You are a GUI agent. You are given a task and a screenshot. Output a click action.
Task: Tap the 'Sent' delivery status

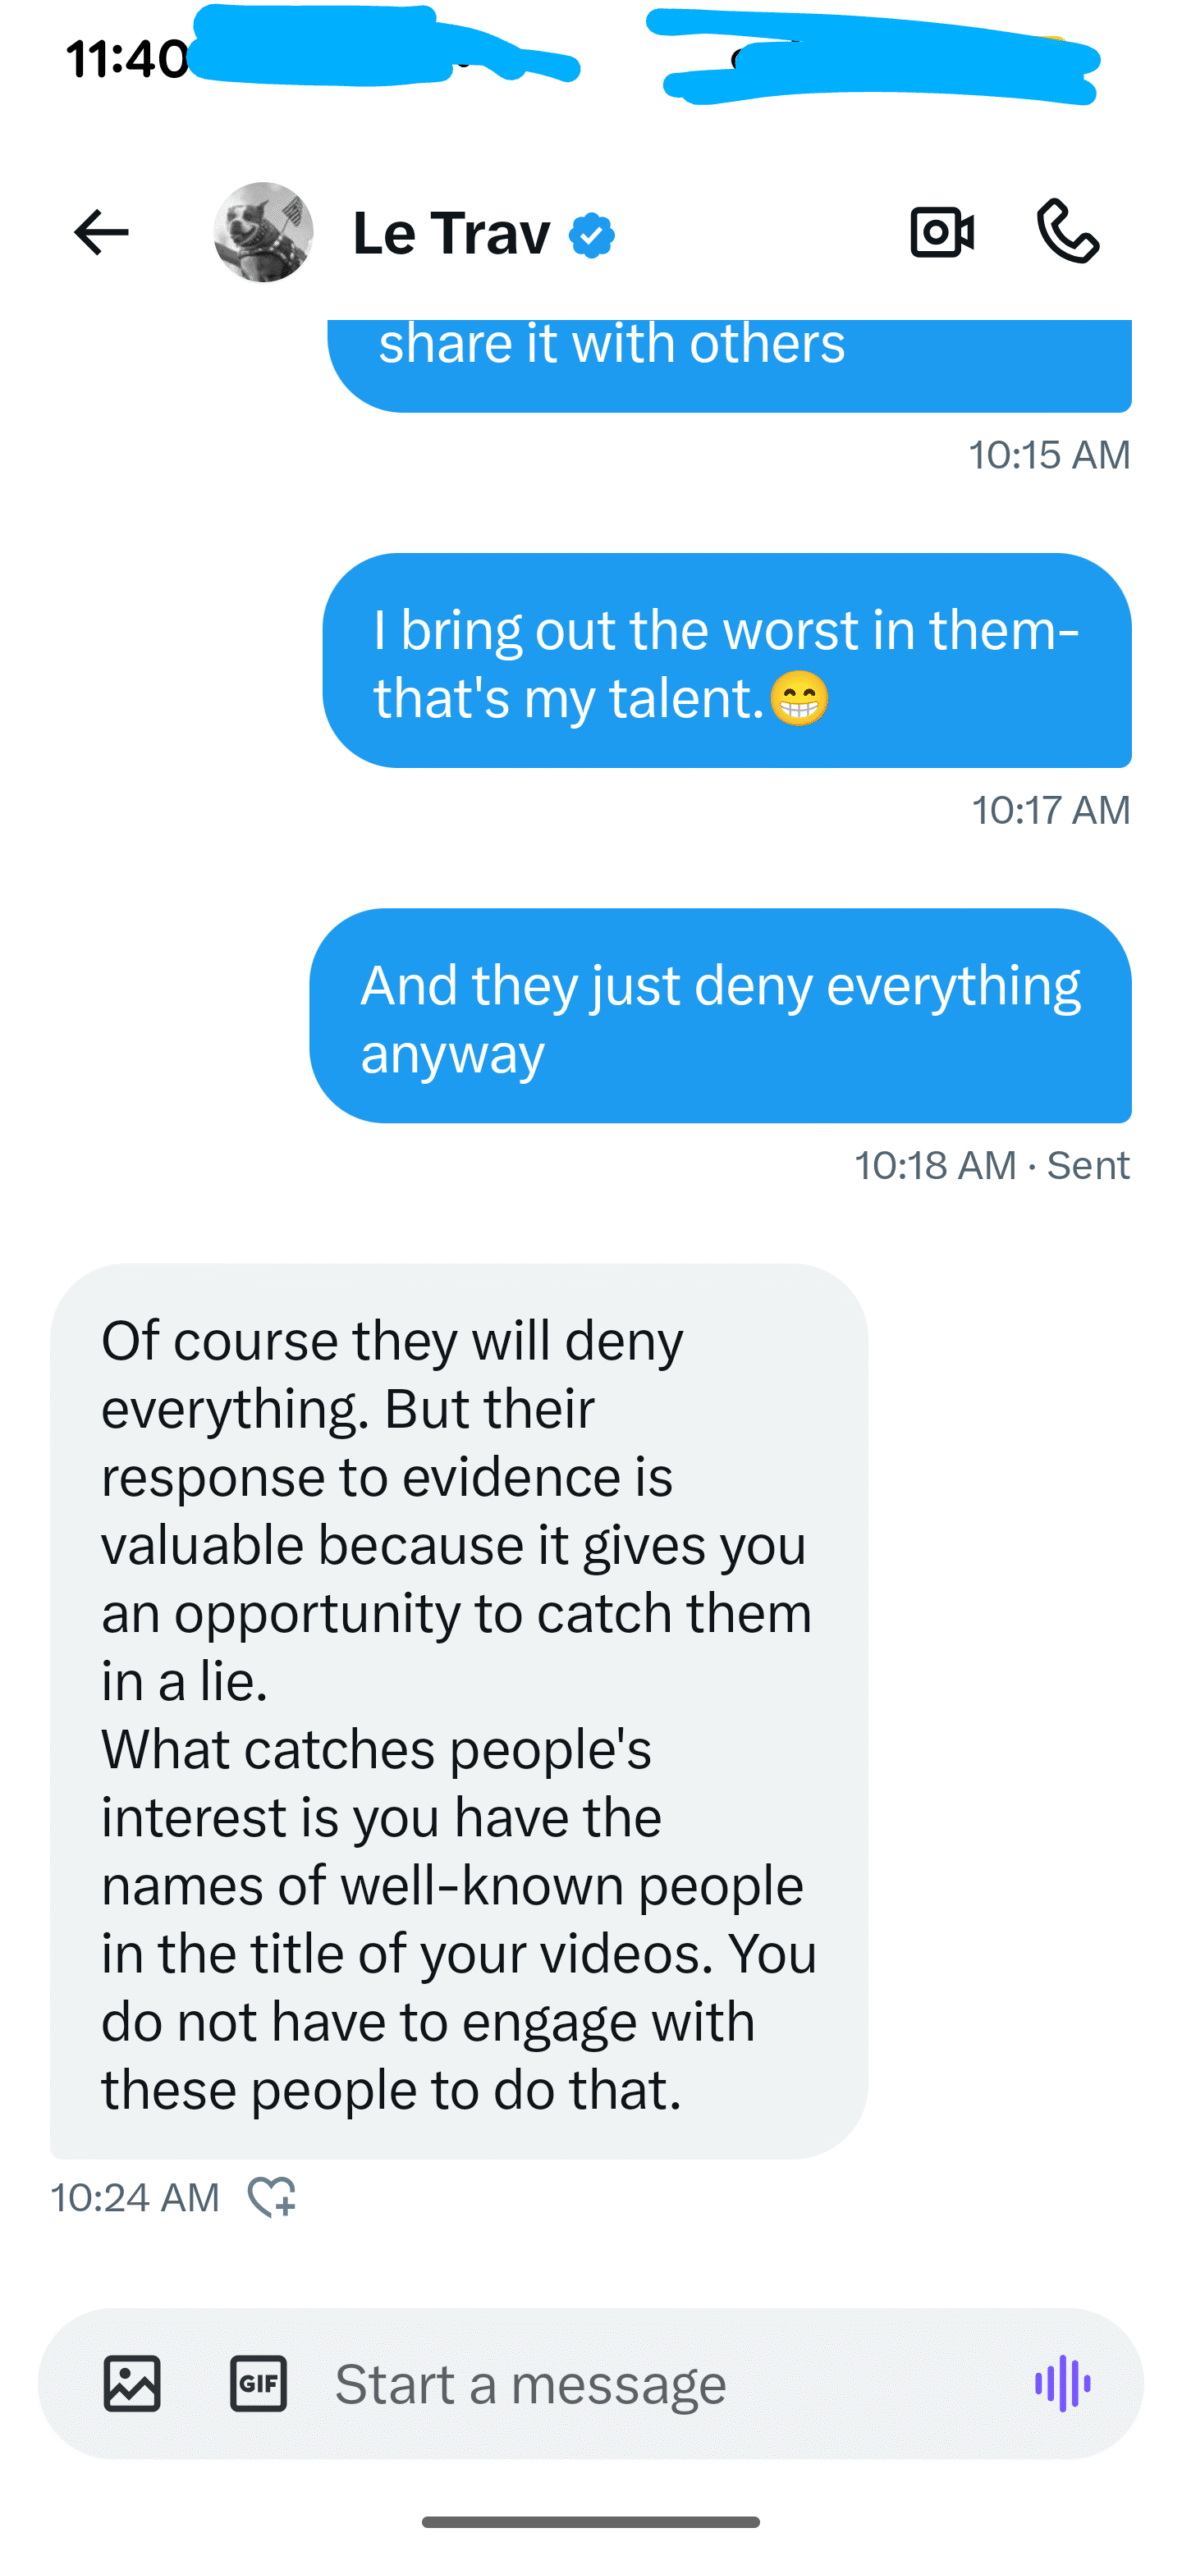[x=1088, y=1165]
